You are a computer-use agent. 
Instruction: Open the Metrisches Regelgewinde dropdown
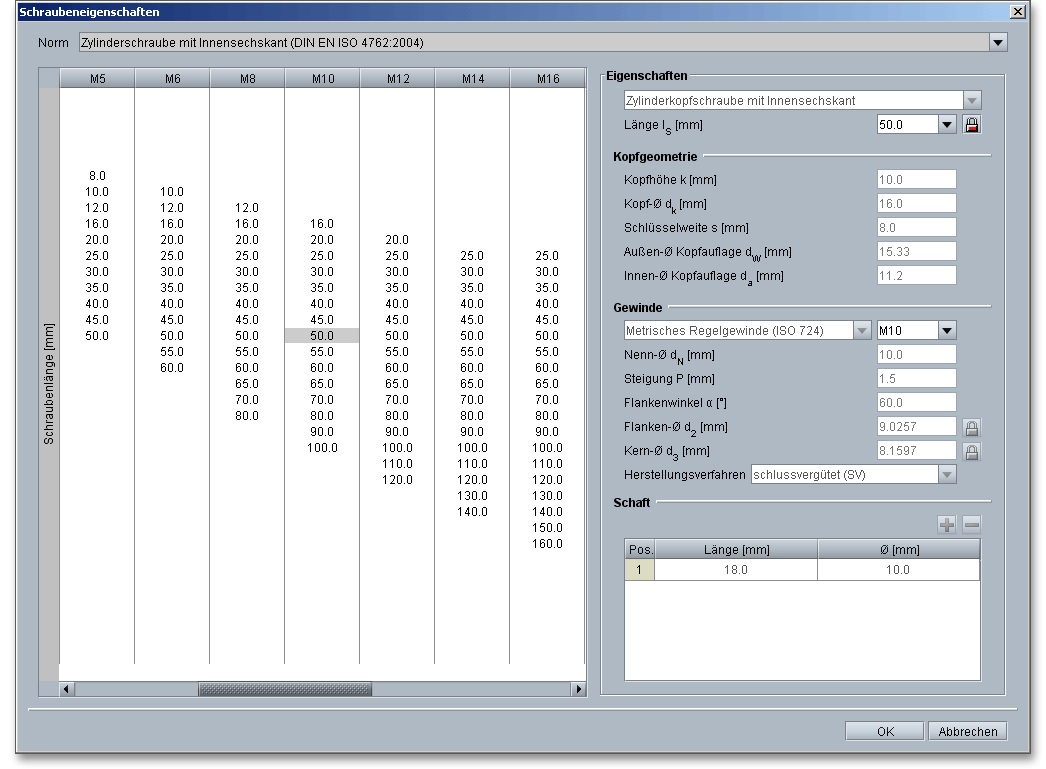point(862,331)
